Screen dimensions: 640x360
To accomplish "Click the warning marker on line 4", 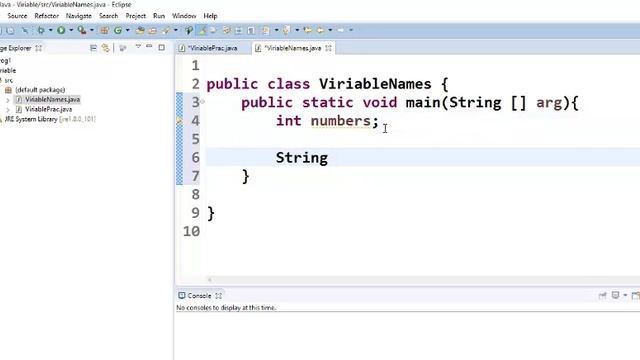I will tap(180, 121).
